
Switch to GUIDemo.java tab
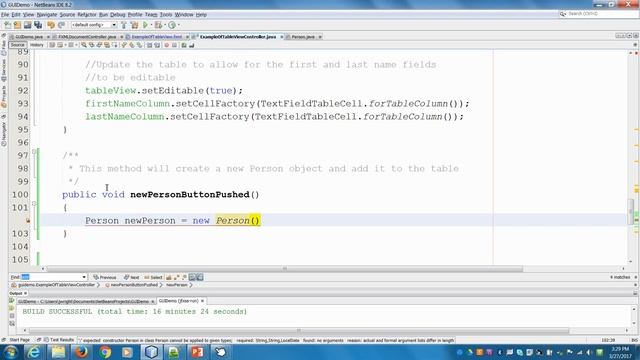pos(29,37)
